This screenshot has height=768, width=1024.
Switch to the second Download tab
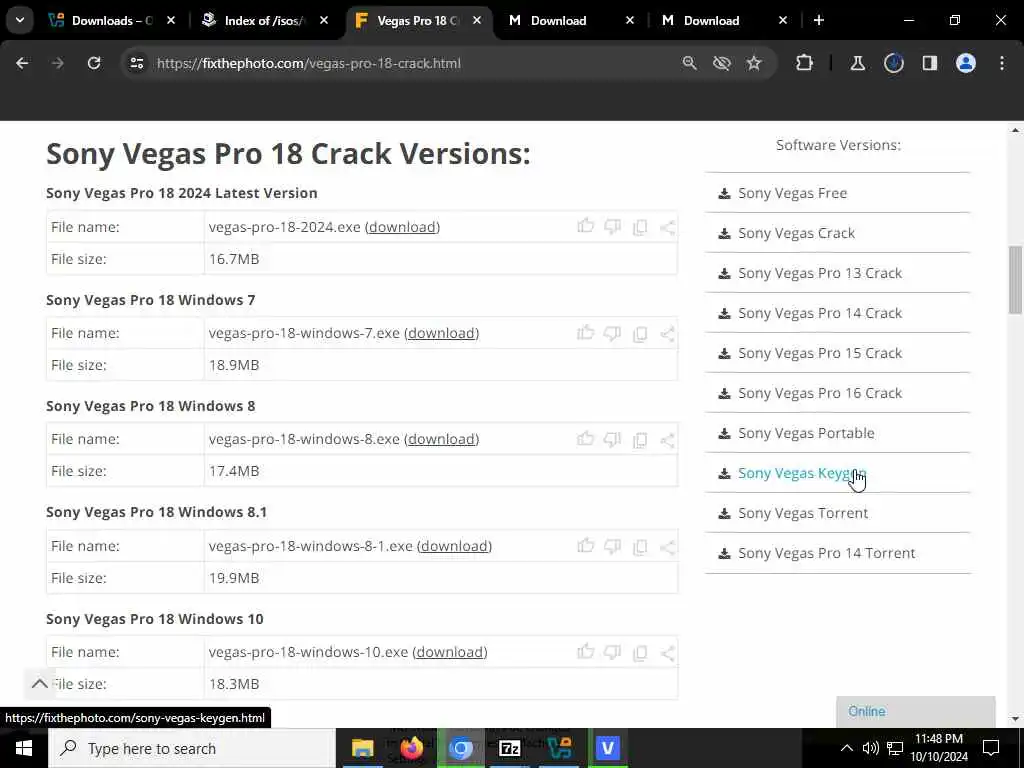[711, 21]
